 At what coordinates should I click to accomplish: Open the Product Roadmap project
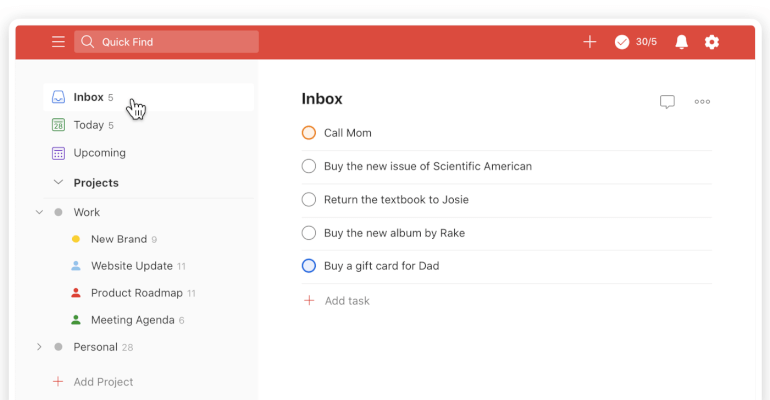(137, 293)
